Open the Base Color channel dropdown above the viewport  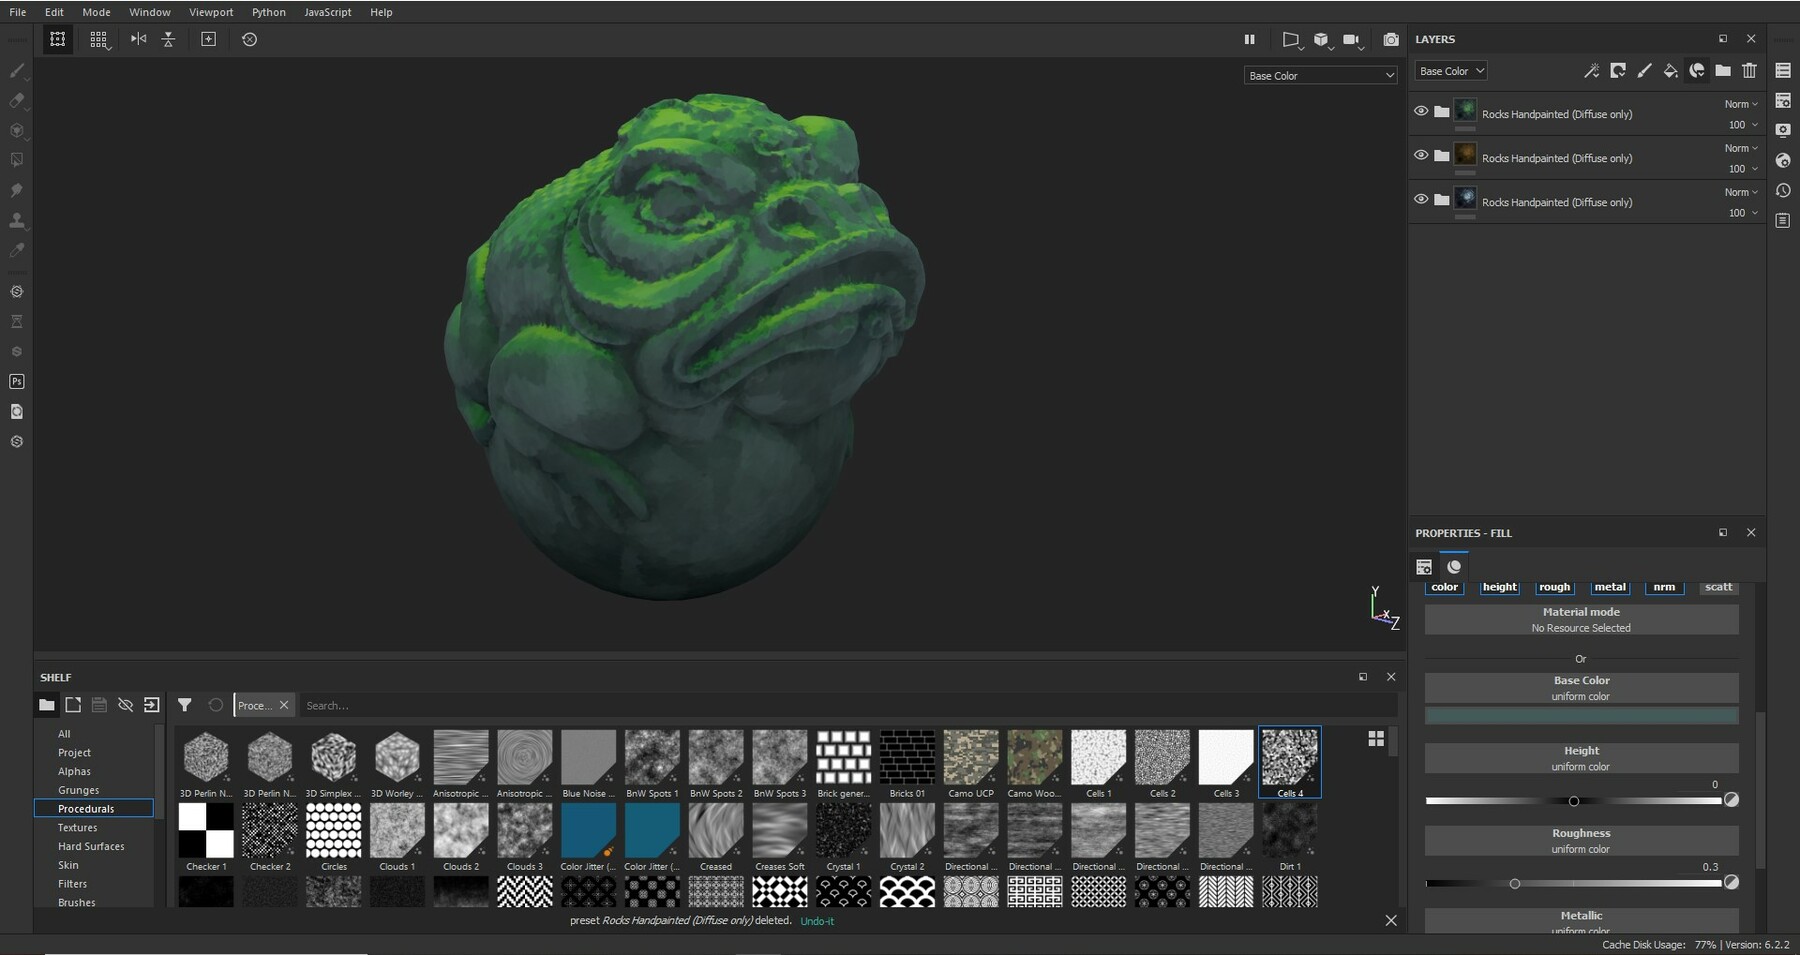(x=1320, y=75)
